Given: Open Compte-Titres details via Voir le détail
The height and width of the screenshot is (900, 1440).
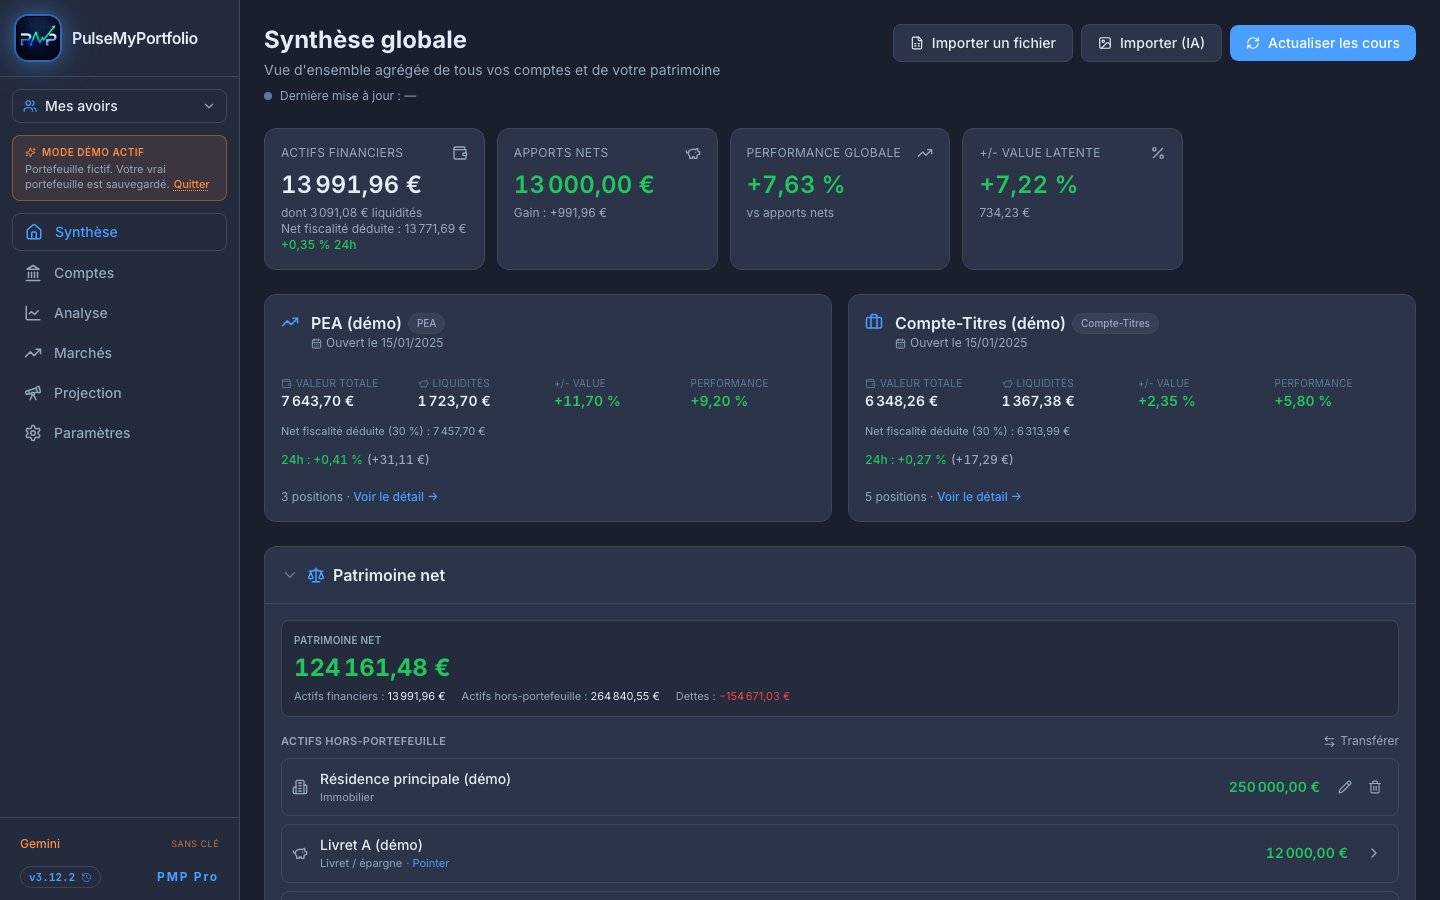Looking at the screenshot, I should (x=979, y=497).
